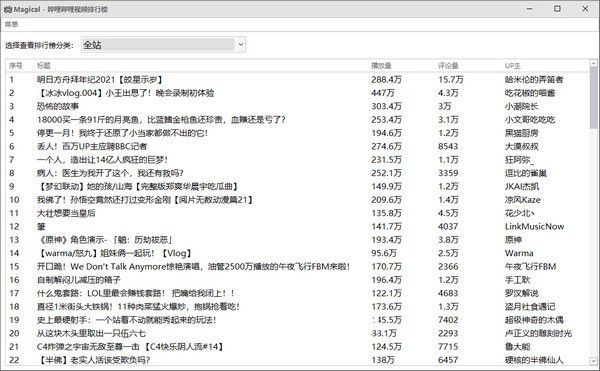Select row 从这块木头里取出一只伍六七
Viewport: 600px width, 371px height.
[298, 333]
